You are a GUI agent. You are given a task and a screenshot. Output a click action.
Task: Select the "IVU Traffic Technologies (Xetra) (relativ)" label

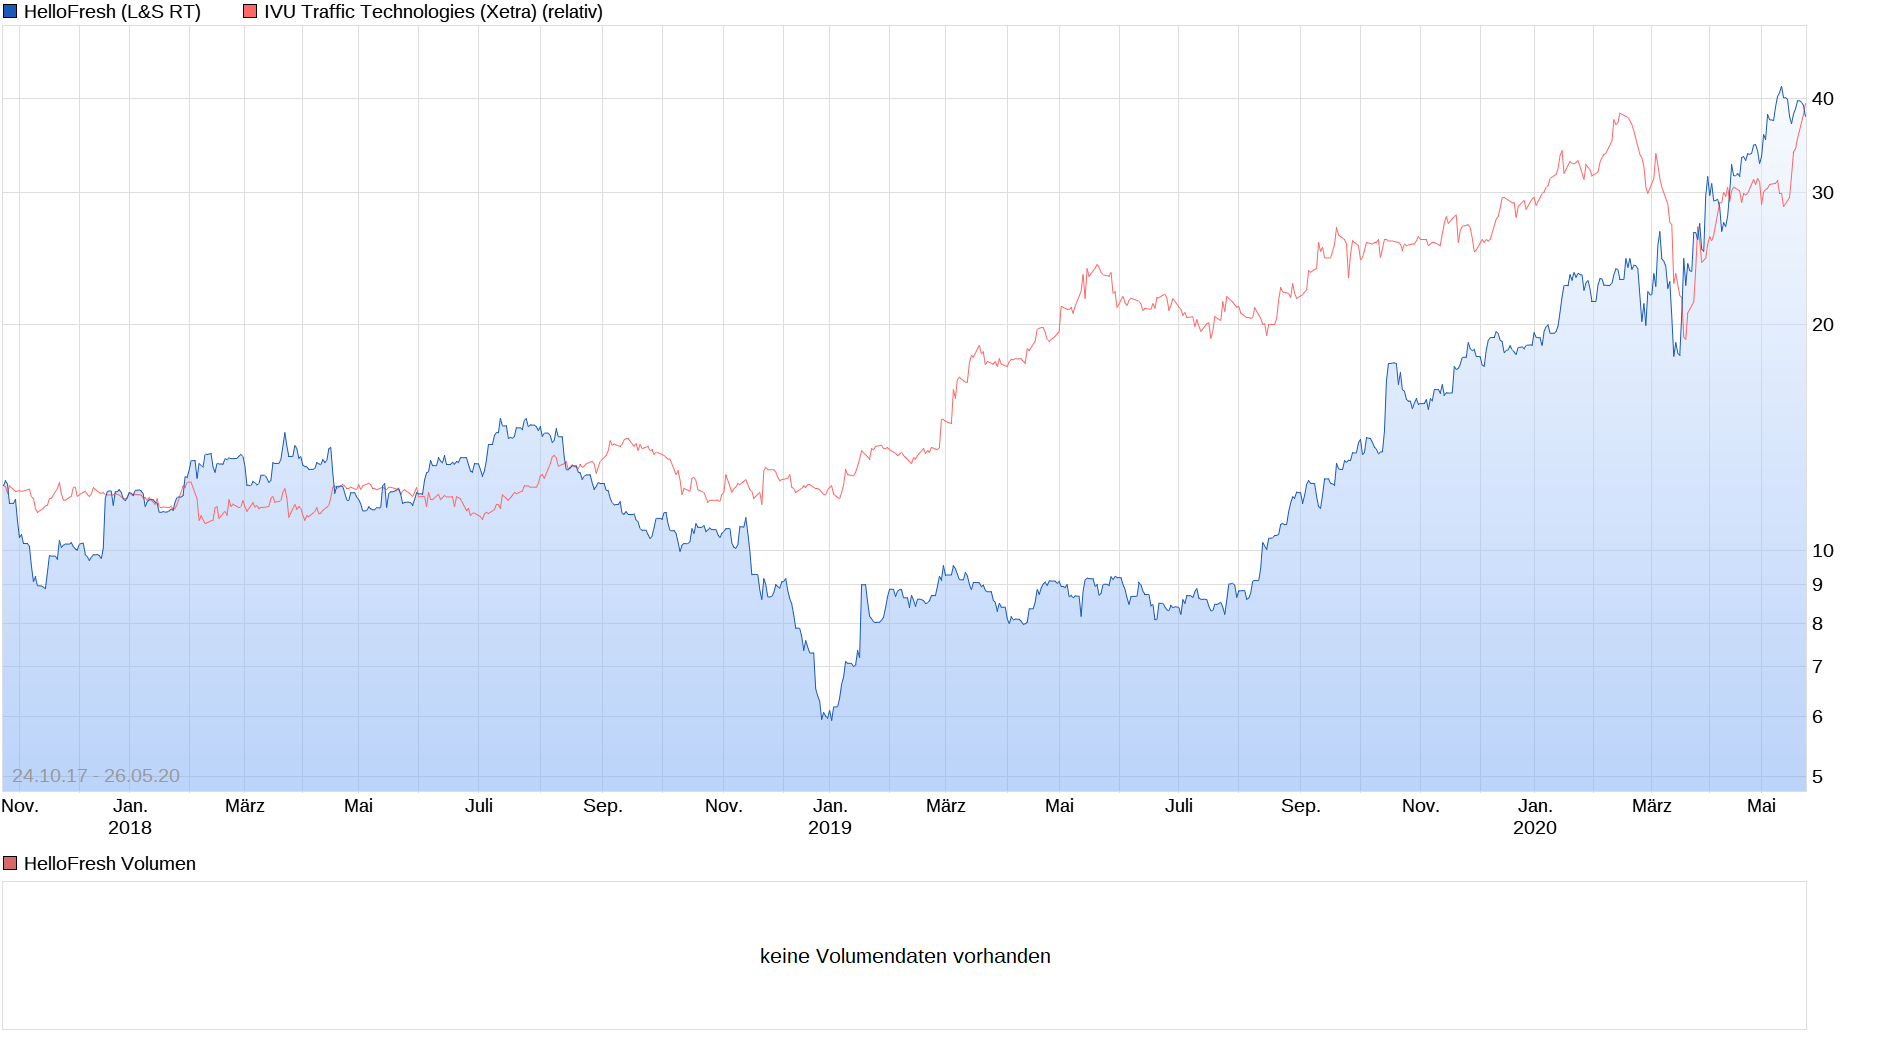click(433, 12)
